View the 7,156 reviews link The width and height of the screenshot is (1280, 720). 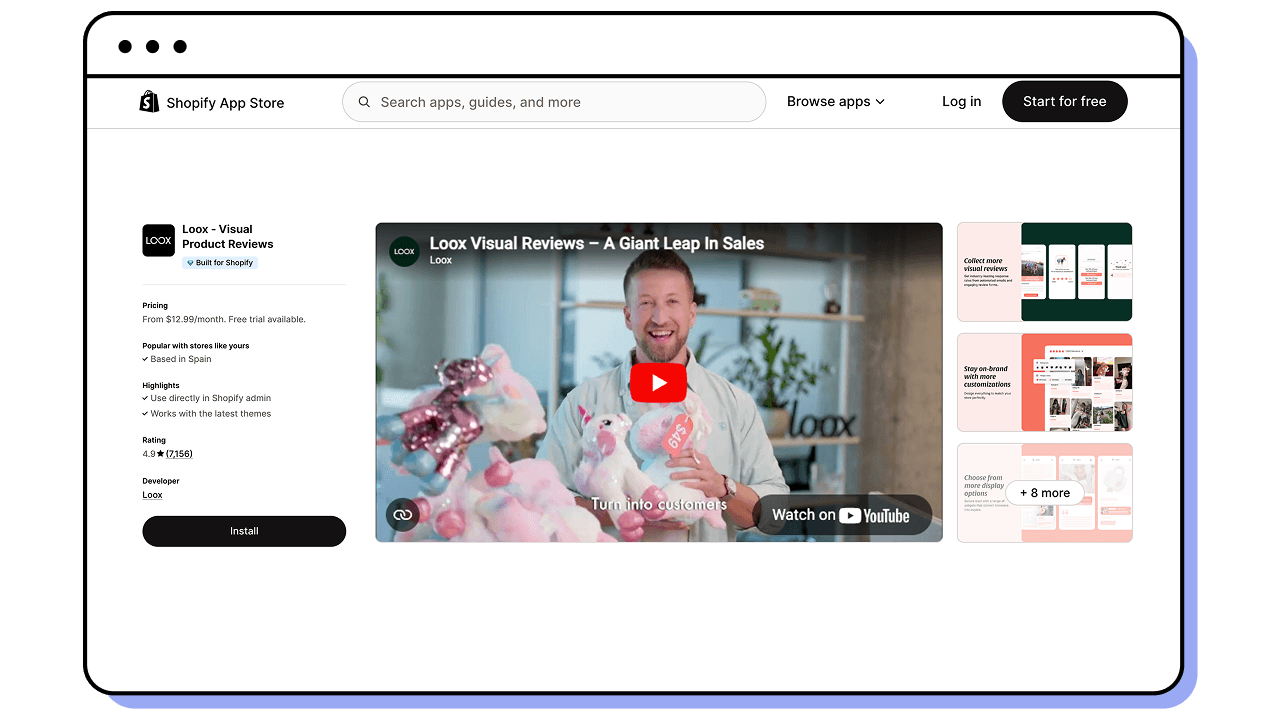pyautogui.click(x=178, y=453)
